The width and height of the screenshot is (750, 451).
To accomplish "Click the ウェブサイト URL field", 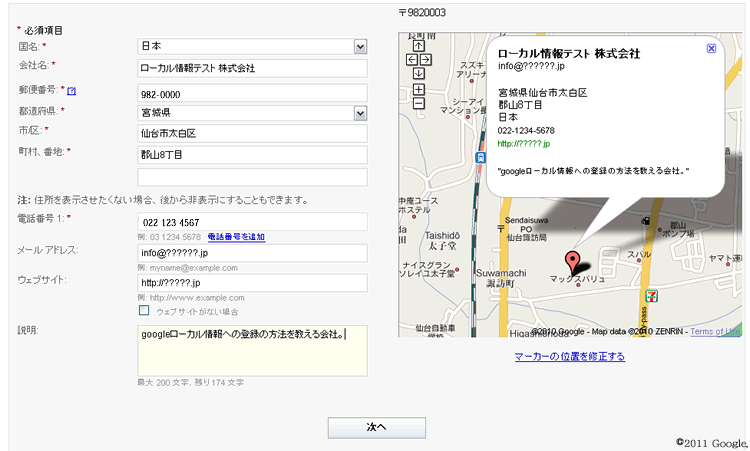I will coord(253,283).
